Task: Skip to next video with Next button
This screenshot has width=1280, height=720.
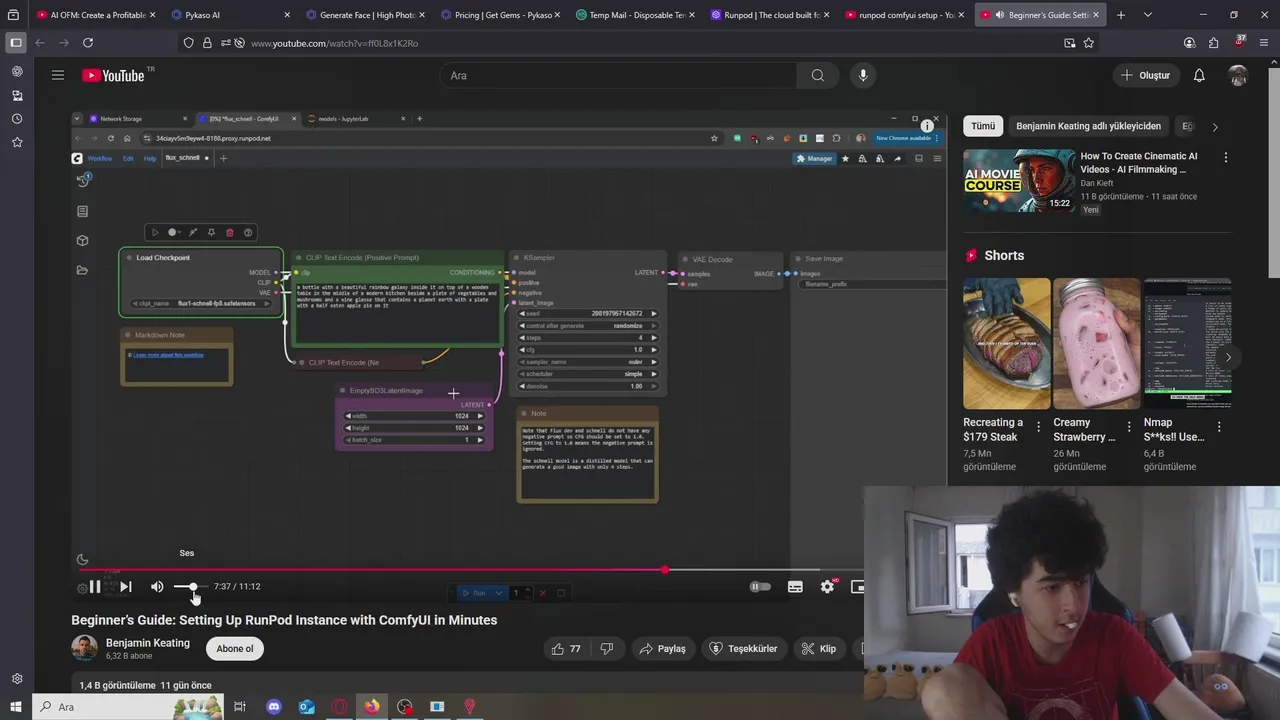Action: (x=126, y=587)
